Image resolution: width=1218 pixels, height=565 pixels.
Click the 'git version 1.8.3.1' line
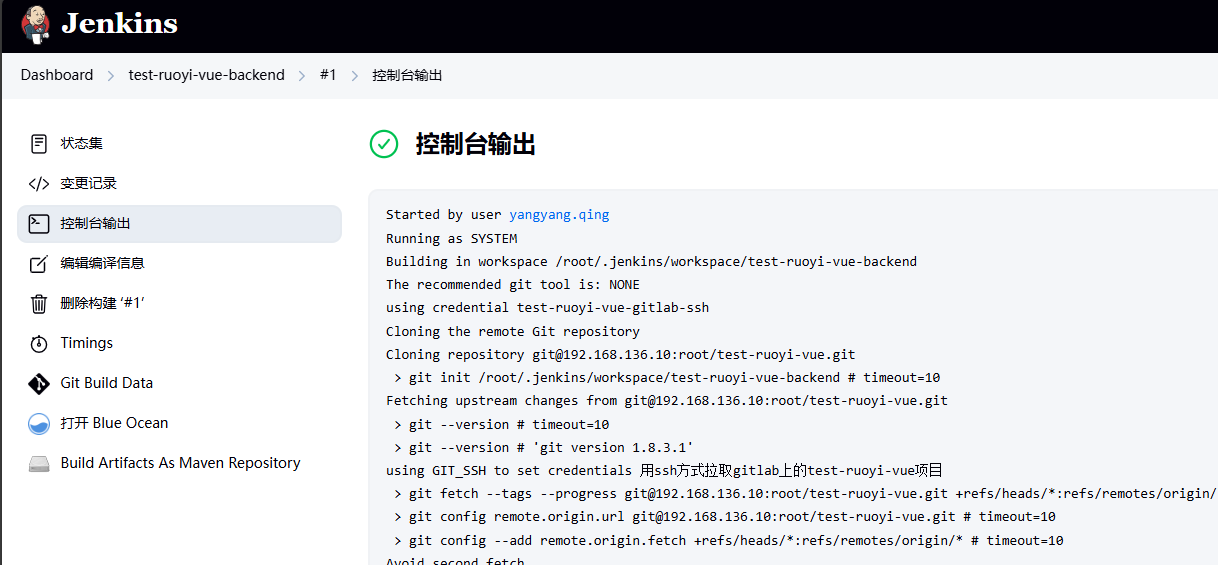544,448
